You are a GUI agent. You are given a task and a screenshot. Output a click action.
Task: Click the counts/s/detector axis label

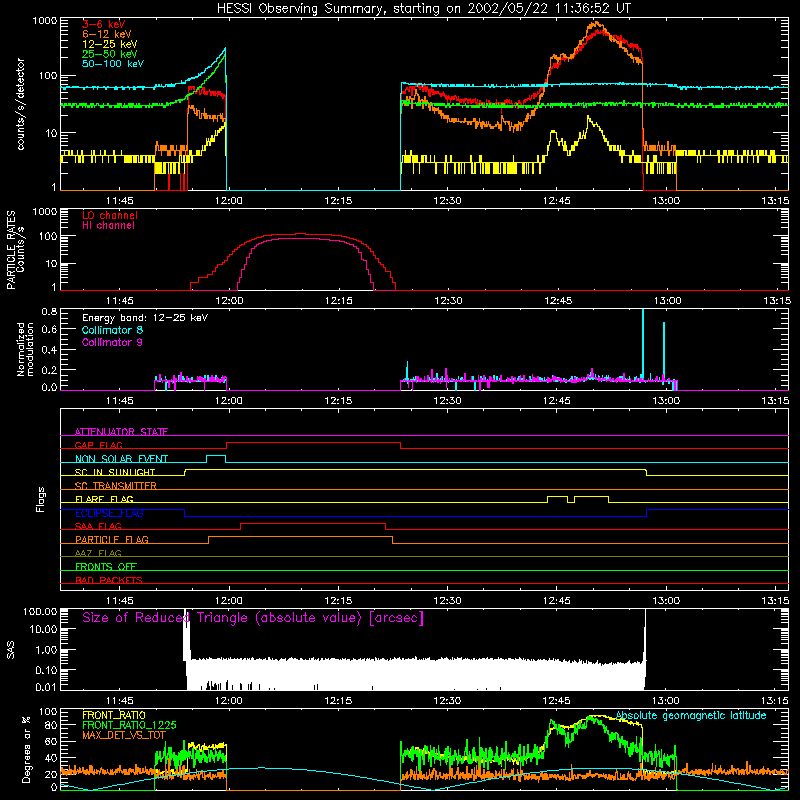click(20, 104)
